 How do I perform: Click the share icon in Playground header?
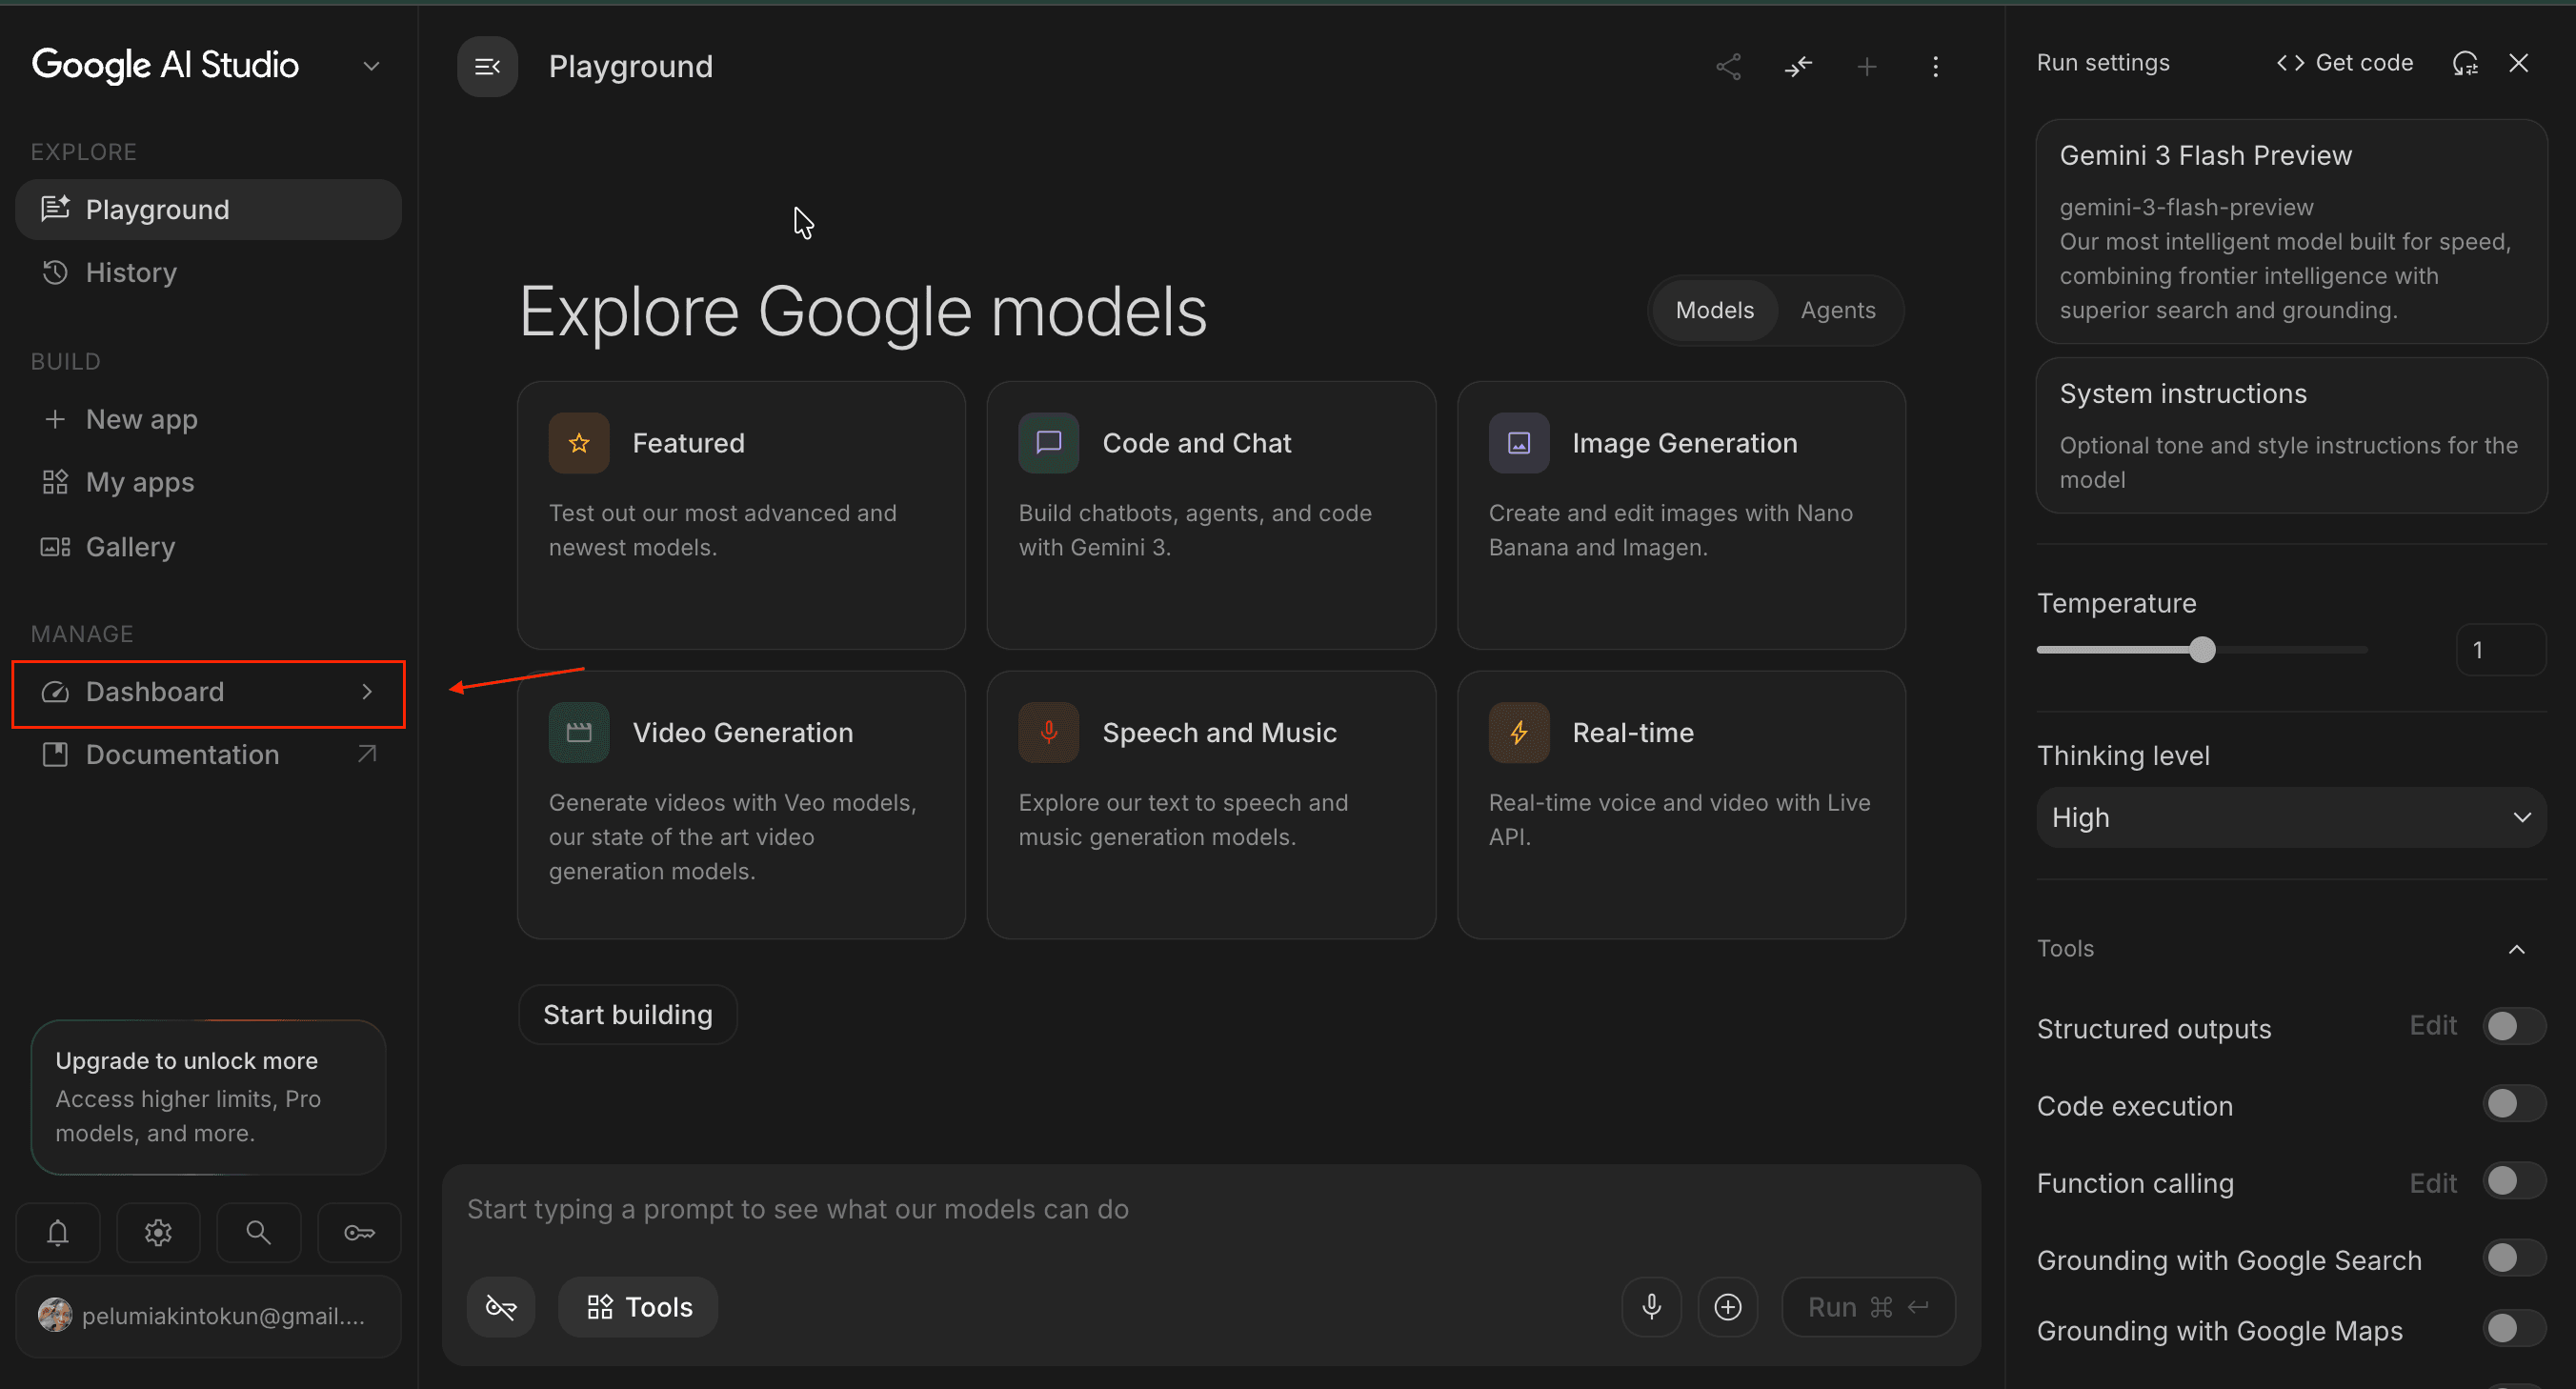point(1728,67)
